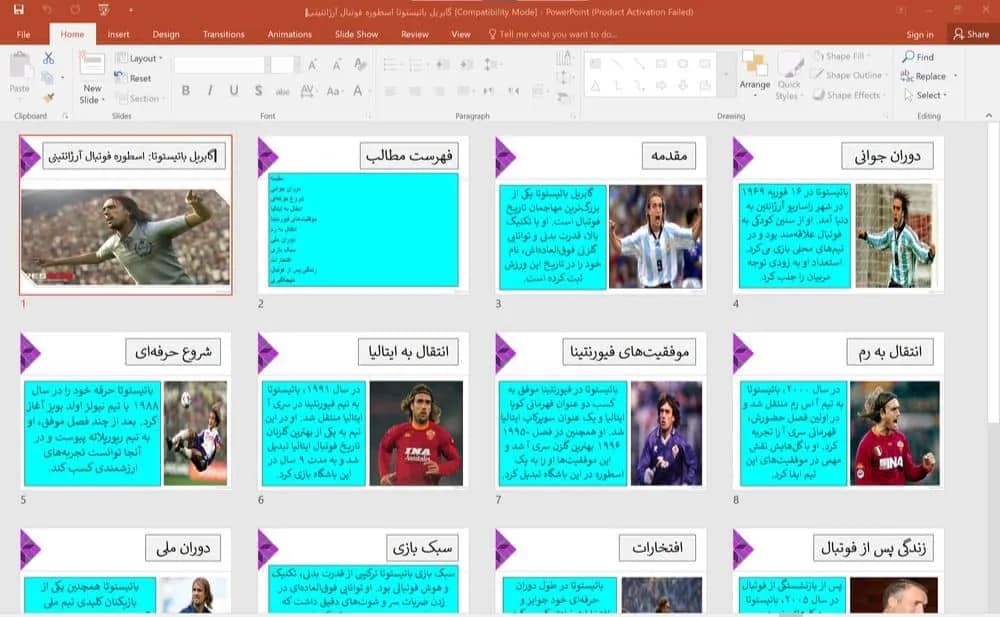Screen dimensions: 1000x617
Task: Use the Format Painter brush icon
Action: [x=48, y=97]
